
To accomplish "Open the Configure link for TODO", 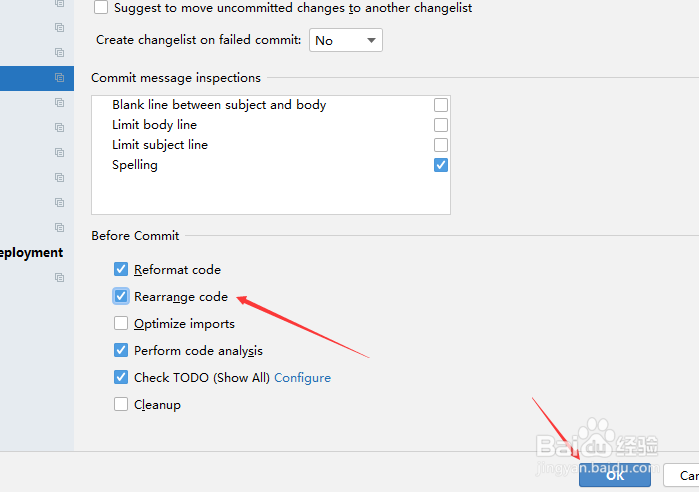I will (x=302, y=378).
